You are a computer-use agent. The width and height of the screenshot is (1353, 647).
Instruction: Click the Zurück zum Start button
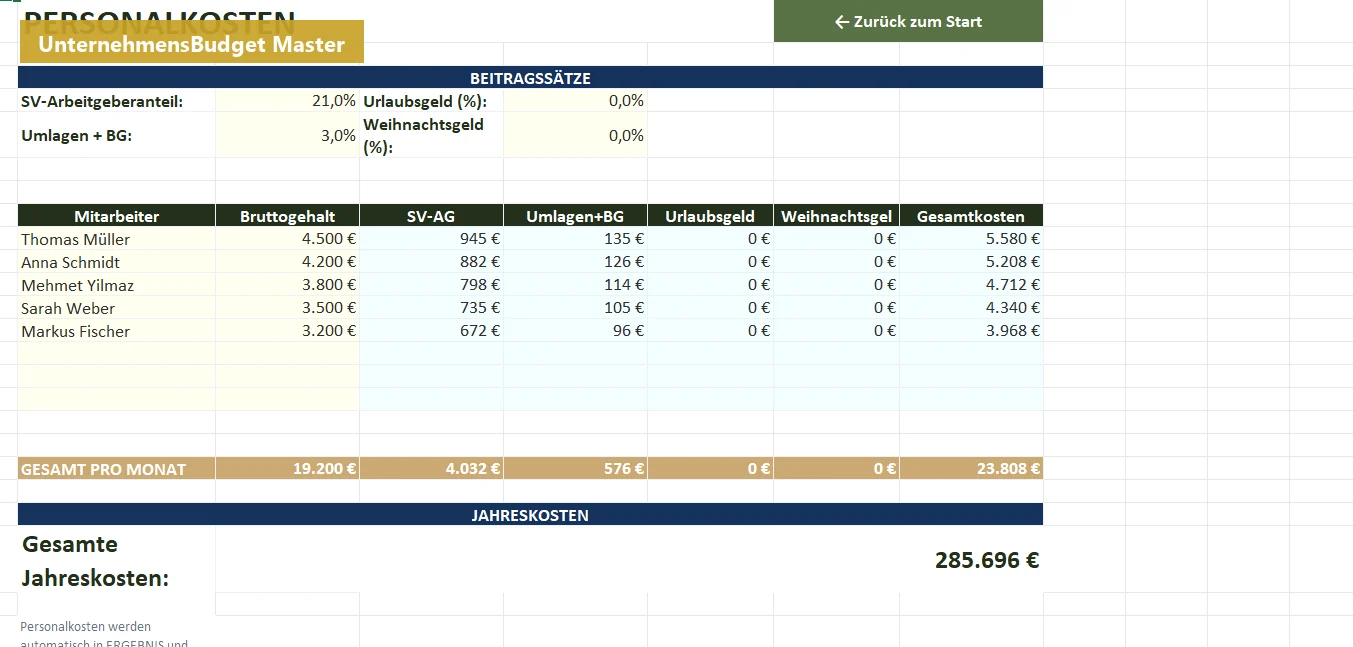pyautogui.click(x=908, y=21)
